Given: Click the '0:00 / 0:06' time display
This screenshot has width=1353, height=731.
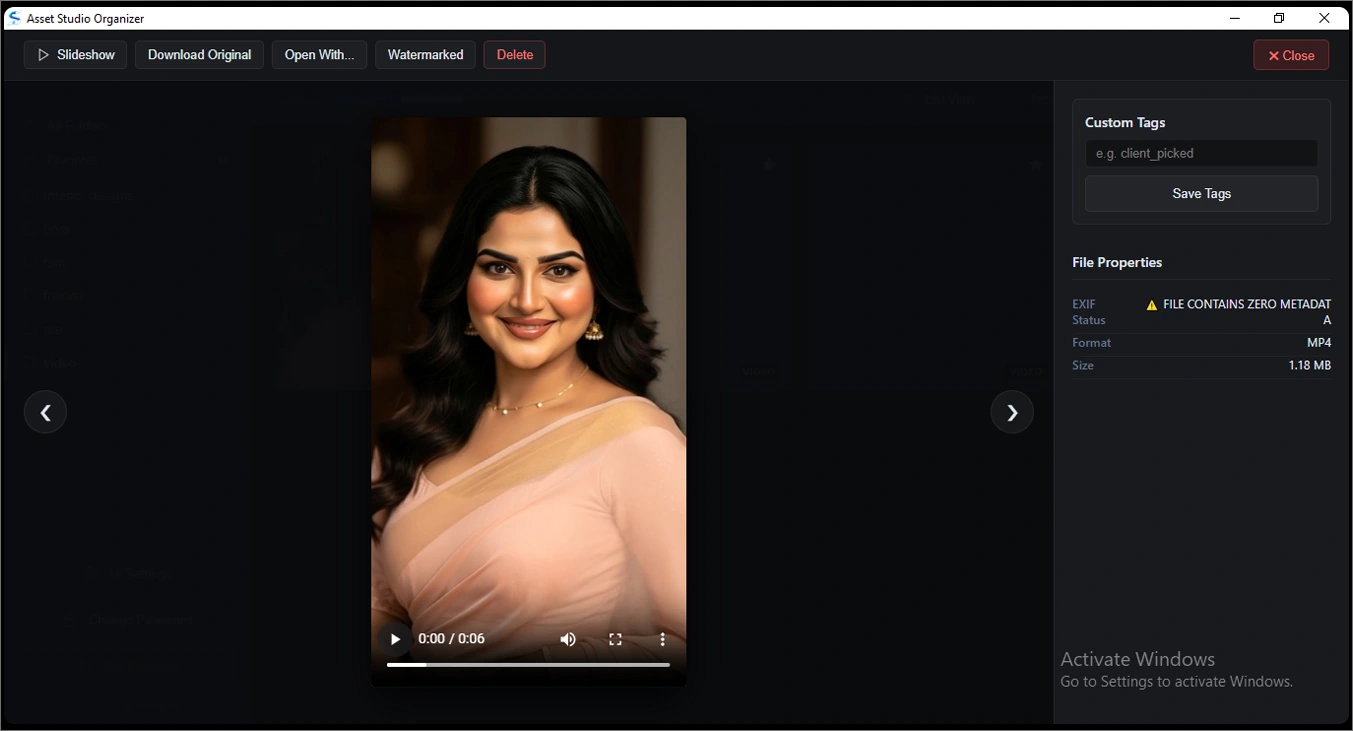Looking at the screenshot, I should (x=451, y=639).
